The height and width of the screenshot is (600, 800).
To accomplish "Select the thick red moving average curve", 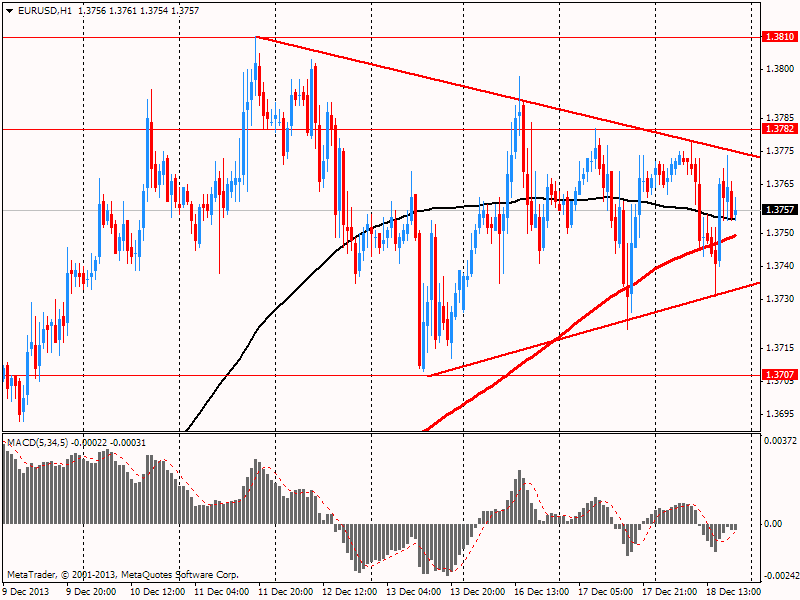I will [580, 318].
